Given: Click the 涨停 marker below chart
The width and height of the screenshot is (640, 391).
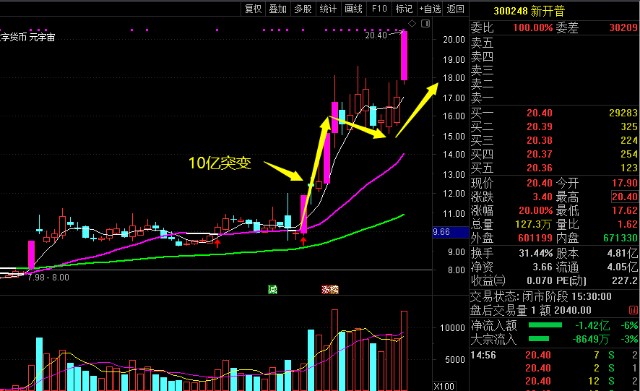Looking at the screenshot, I should tap(330, 289).
